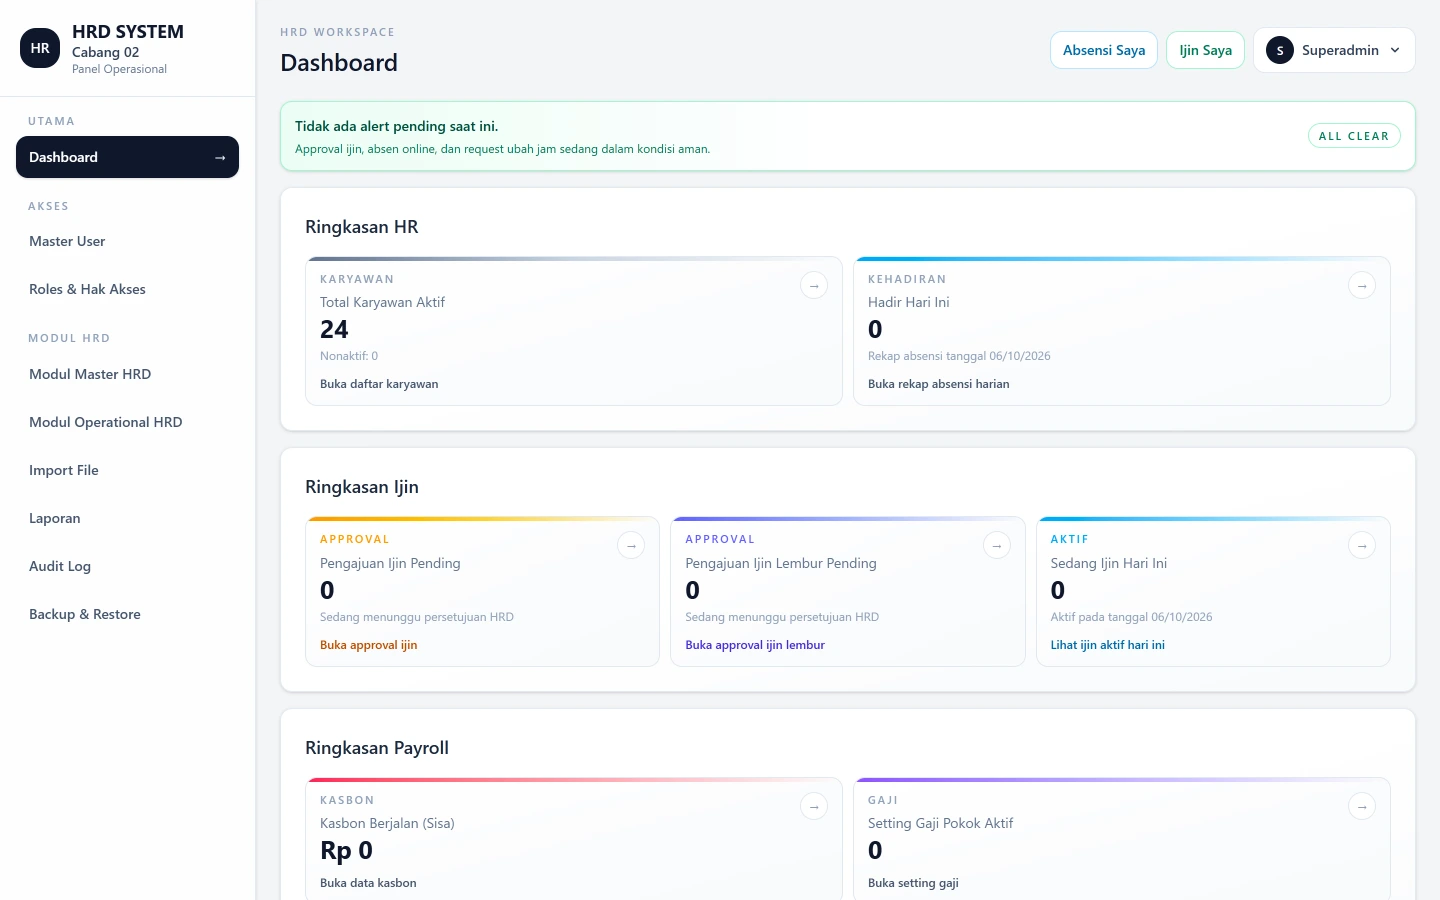Open the Laporan menu

pos(127,518)
